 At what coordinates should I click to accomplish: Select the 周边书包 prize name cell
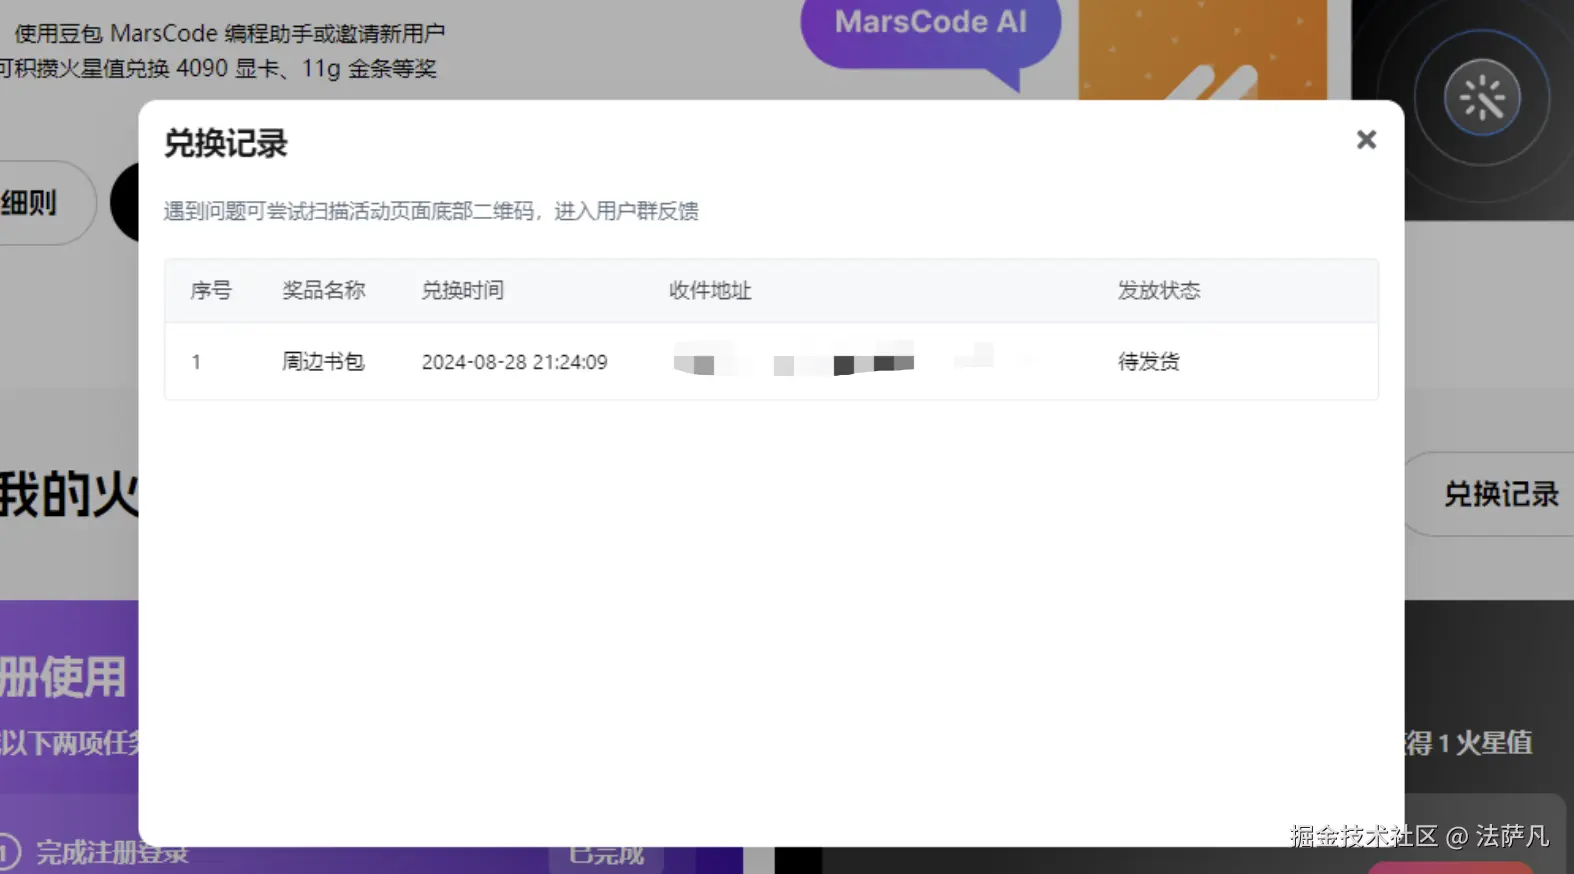pyautogui.click(x=323, y=362)
